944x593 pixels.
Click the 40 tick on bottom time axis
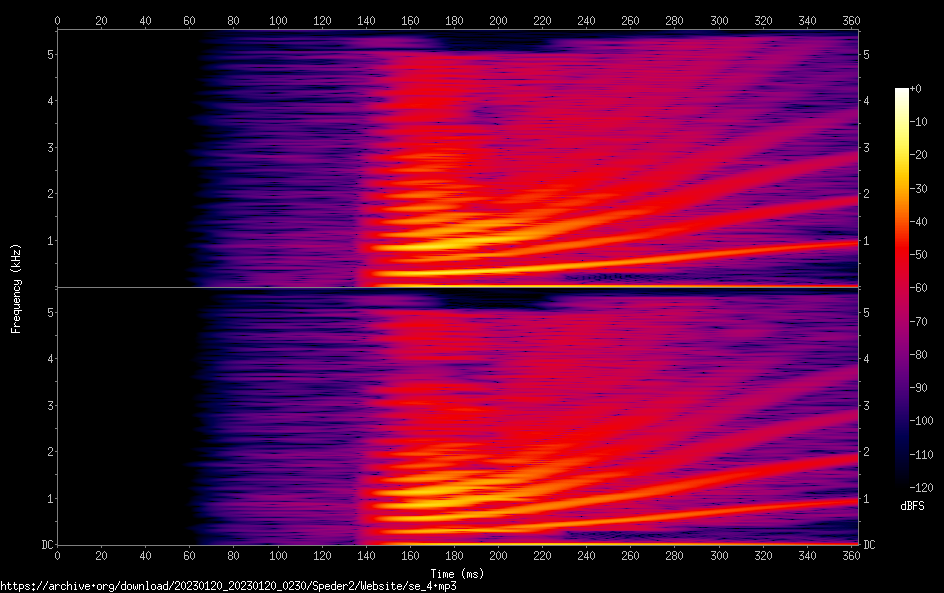pyautogui.click(x=146, y=556)
